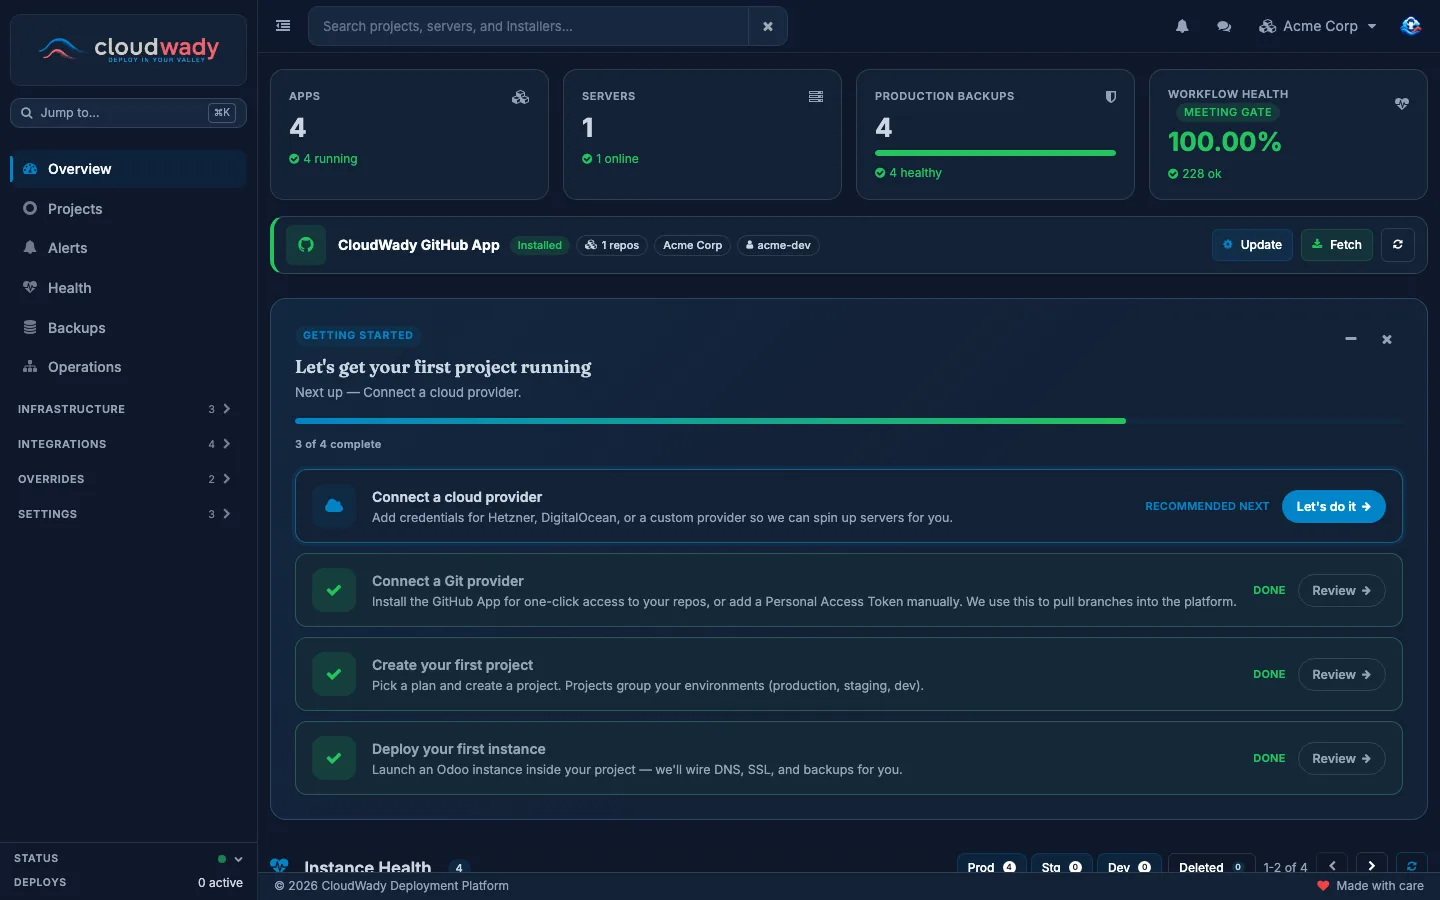Viewport: 1440px width, 900px height.
Task: Click the Fetch button
Action: [1336, 245]
